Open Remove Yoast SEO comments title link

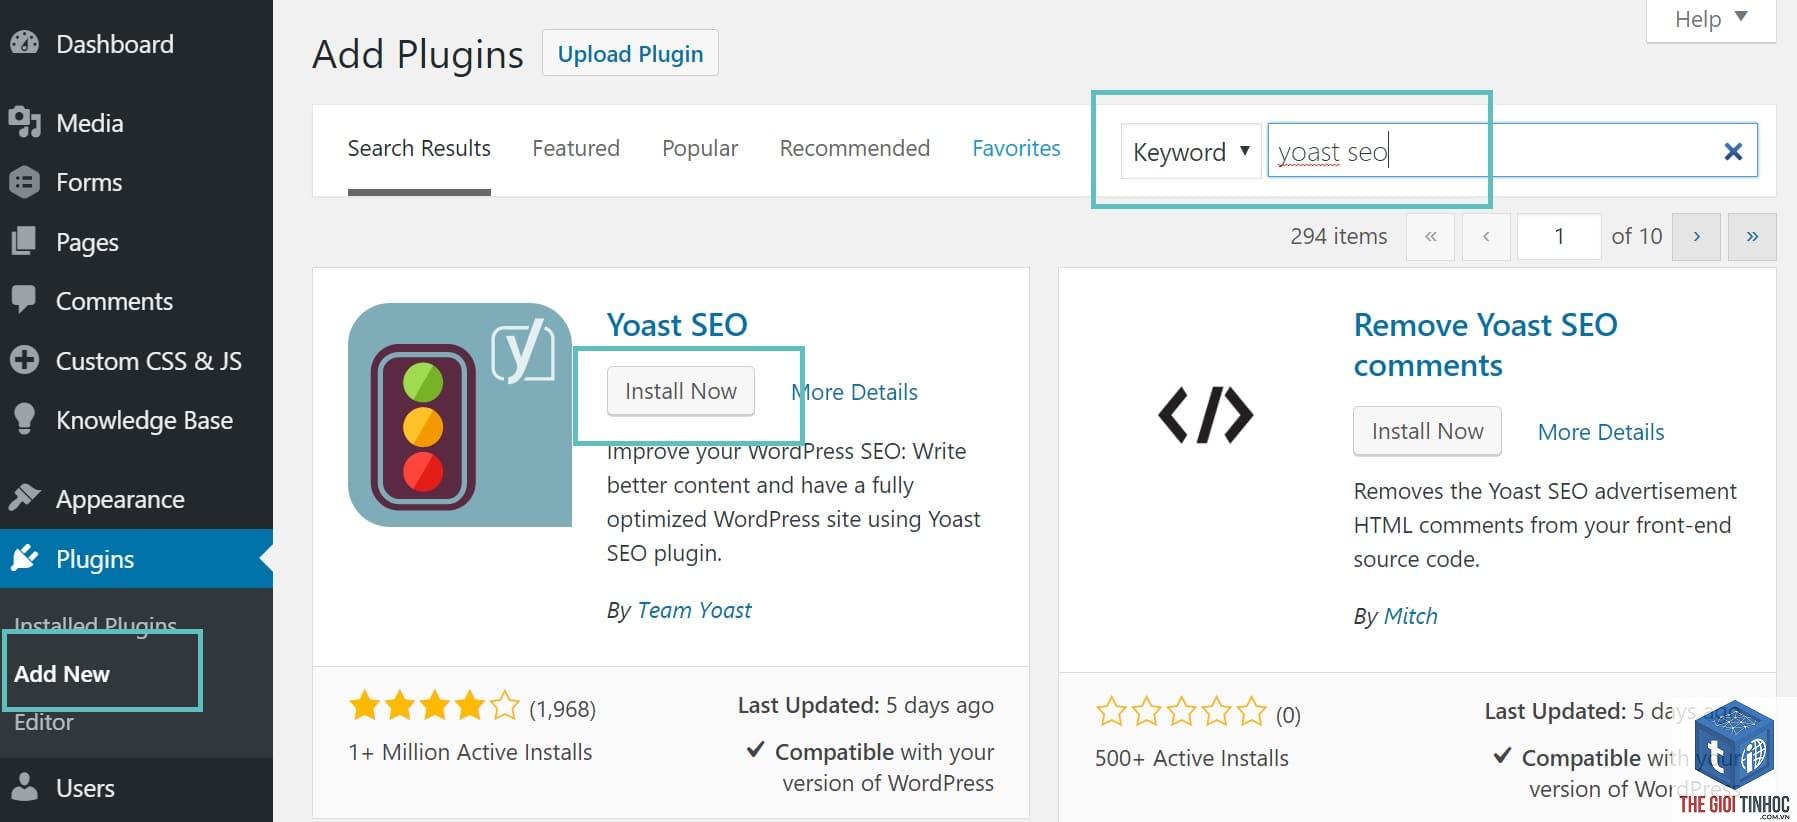click(1485, 345)
